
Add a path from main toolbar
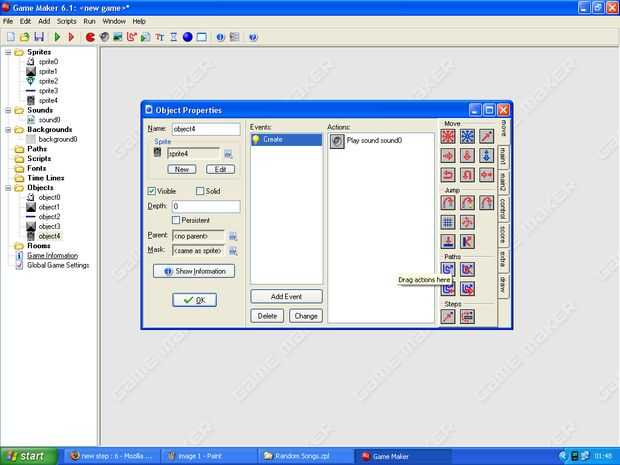132,37
